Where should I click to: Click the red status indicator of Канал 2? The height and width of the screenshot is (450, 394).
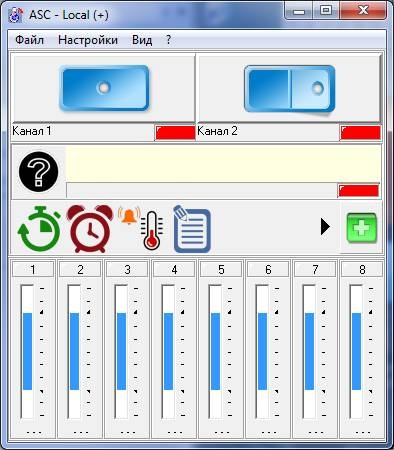point(360,133)
